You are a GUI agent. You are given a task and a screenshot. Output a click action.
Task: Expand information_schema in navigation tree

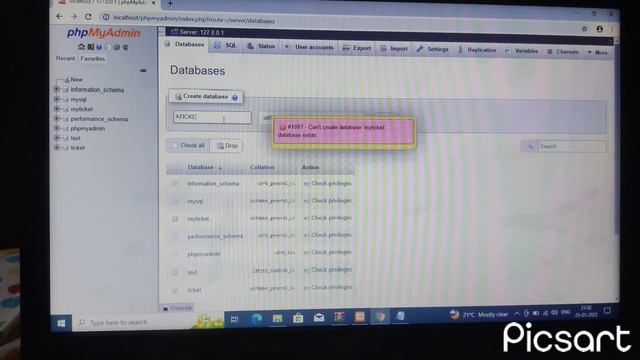(57, 89)
